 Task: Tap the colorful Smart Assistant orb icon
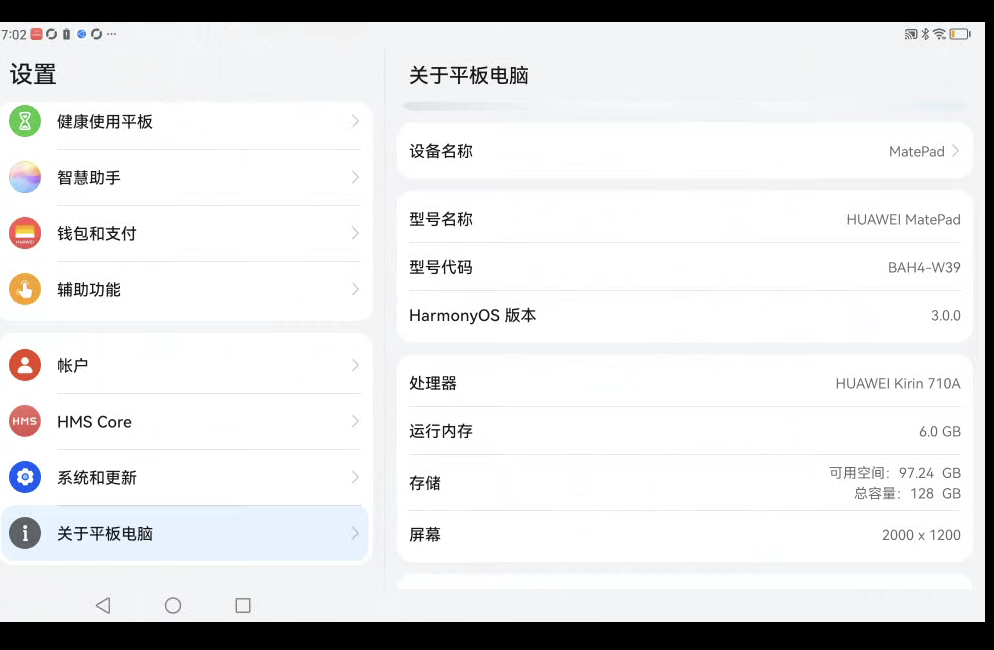coord(25,177)
